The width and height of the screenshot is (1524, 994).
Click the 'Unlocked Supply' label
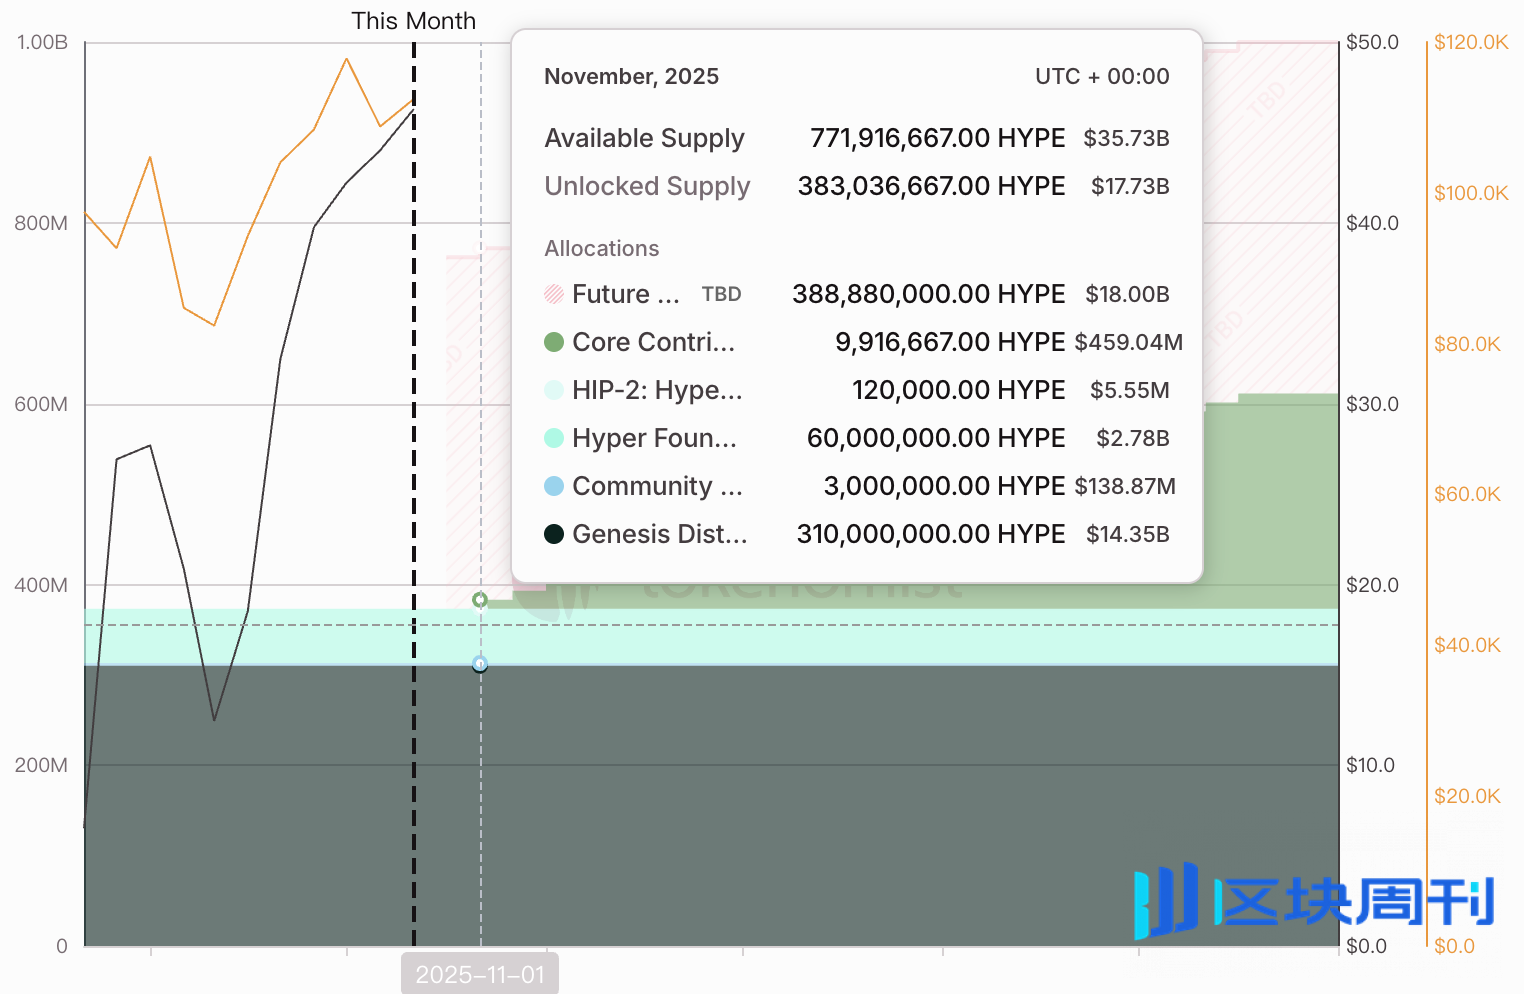[x=647, y=186]
